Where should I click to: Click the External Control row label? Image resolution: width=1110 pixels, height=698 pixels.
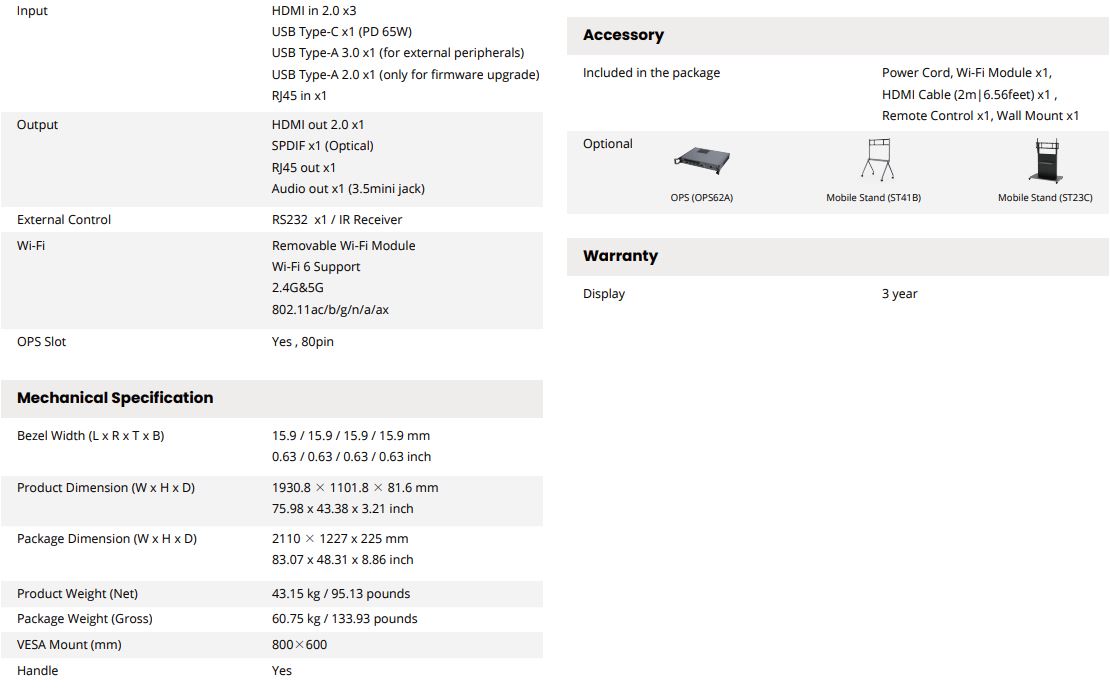click(64, 220)
